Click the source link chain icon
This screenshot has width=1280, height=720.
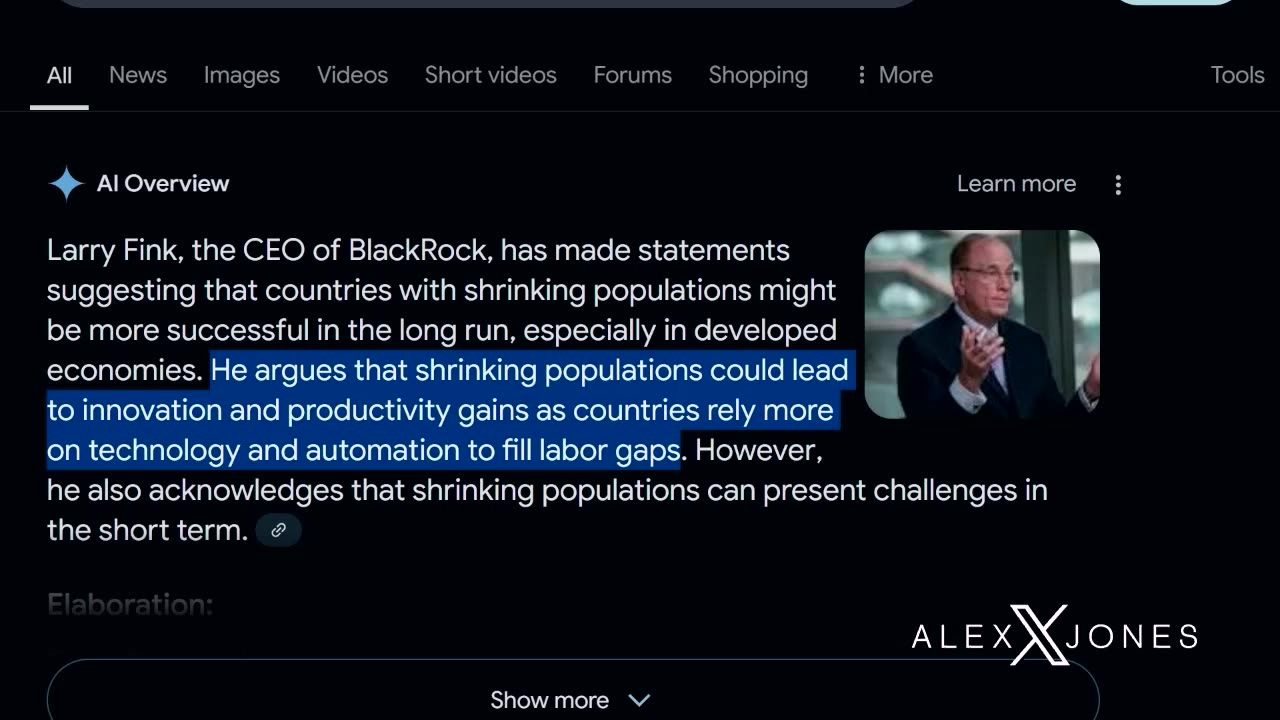click(x=279, y=530)
